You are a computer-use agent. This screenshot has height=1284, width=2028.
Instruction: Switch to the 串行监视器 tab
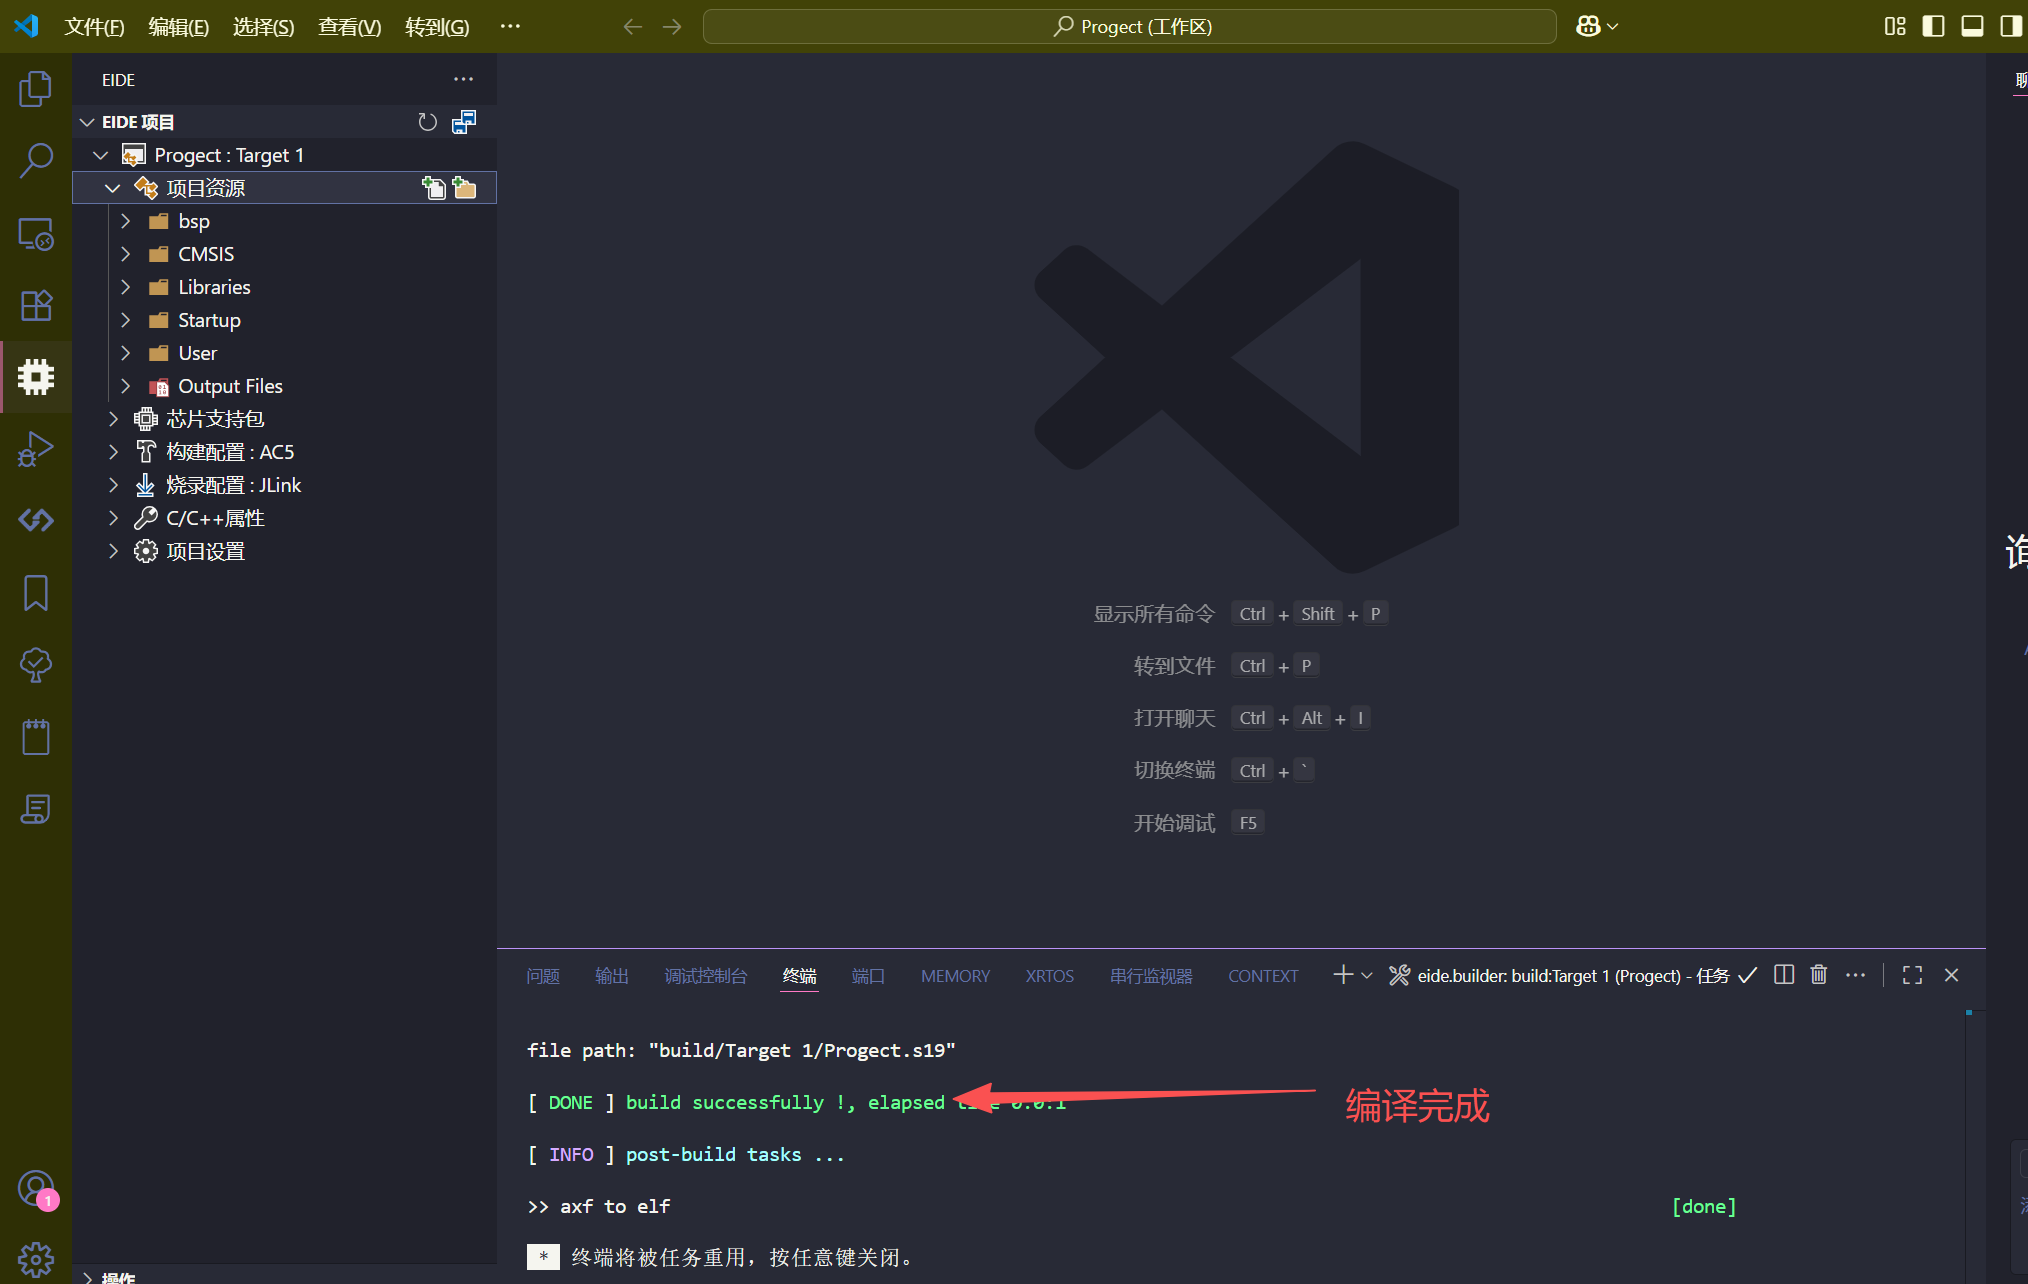(x=1151, y=976)
